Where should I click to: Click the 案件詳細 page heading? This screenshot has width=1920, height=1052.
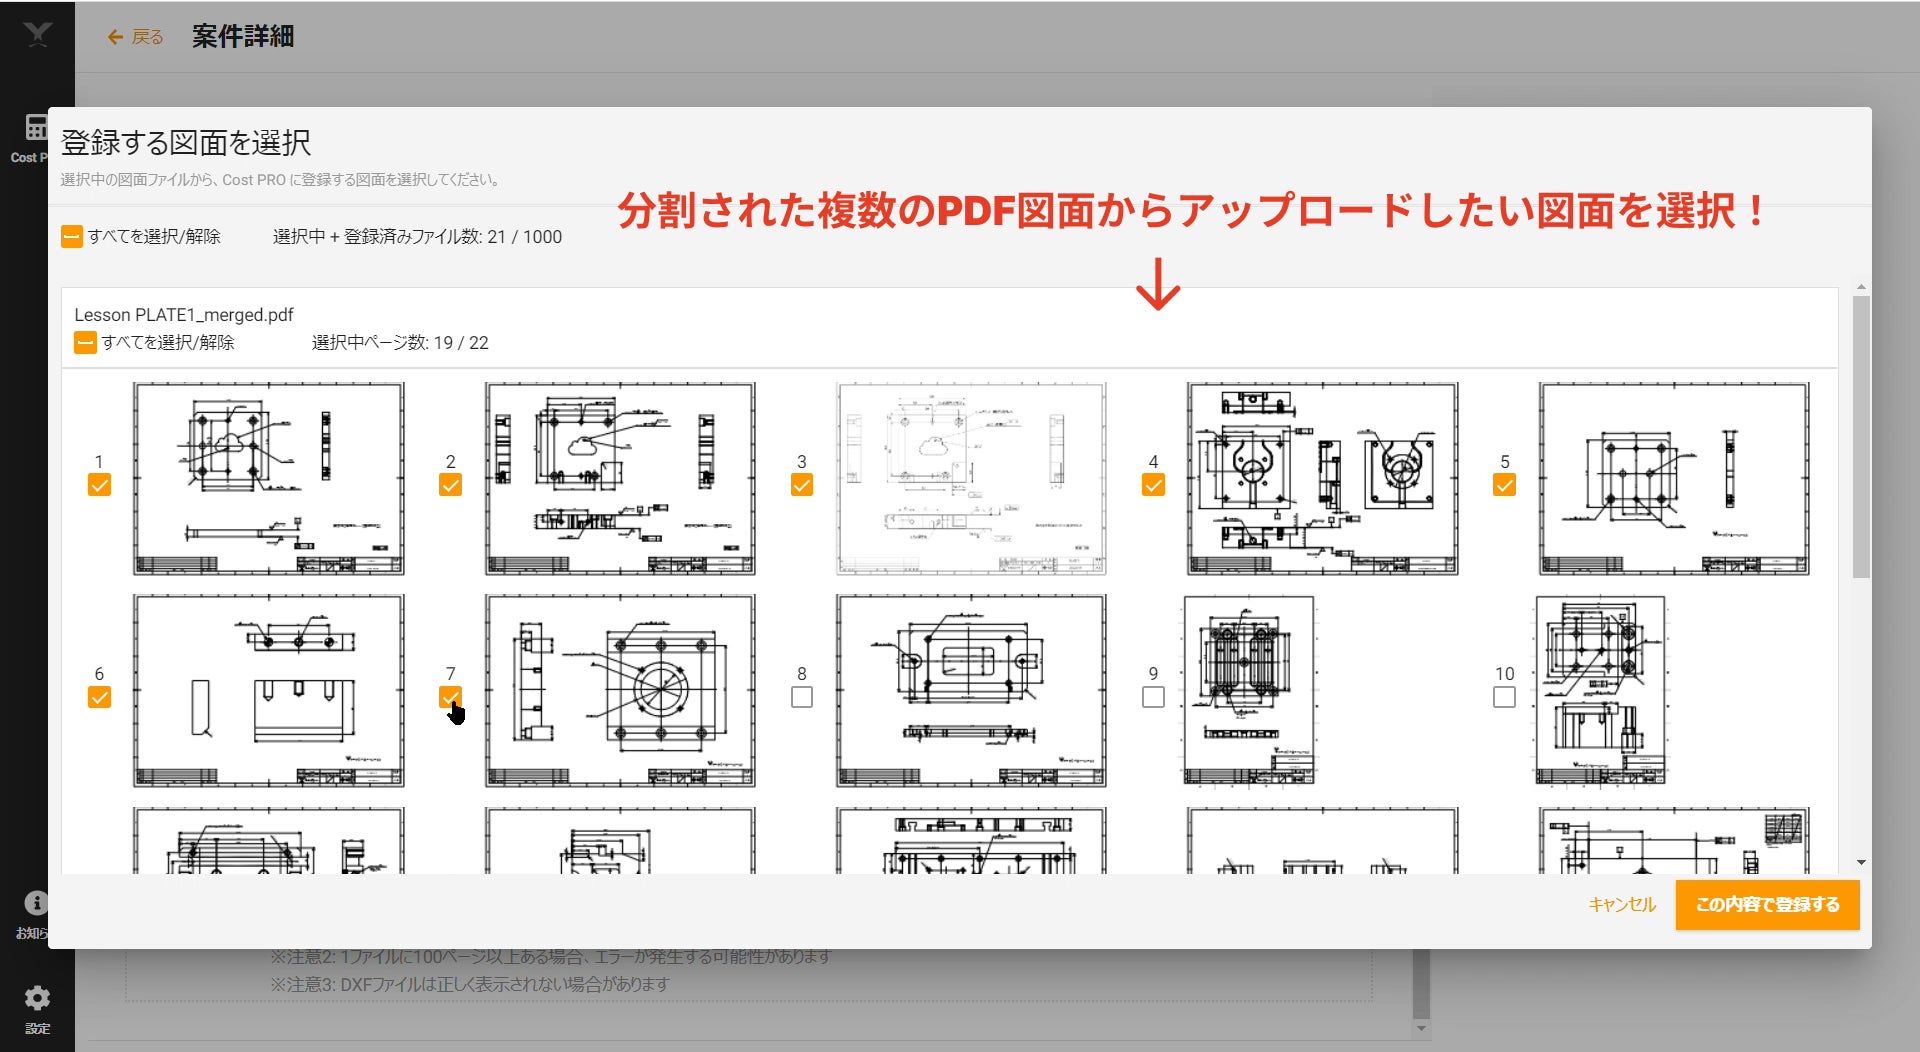(243, 37)
